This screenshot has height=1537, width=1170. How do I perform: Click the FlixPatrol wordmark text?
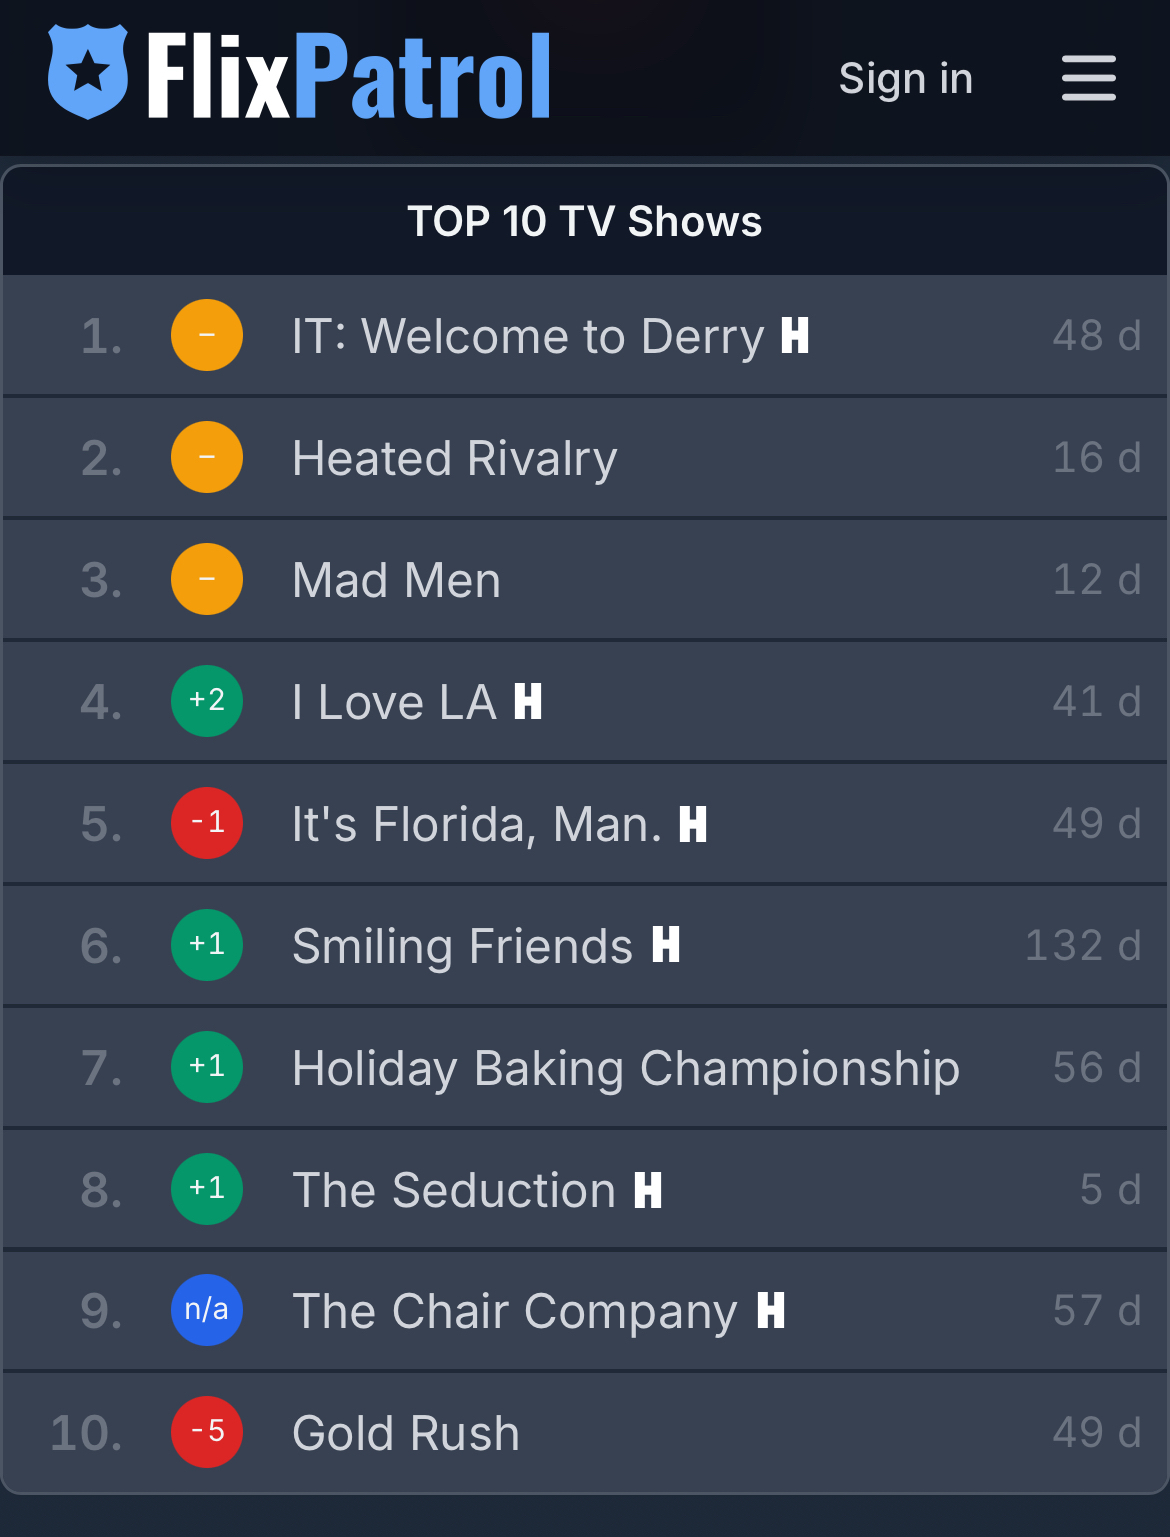point(349,76)
